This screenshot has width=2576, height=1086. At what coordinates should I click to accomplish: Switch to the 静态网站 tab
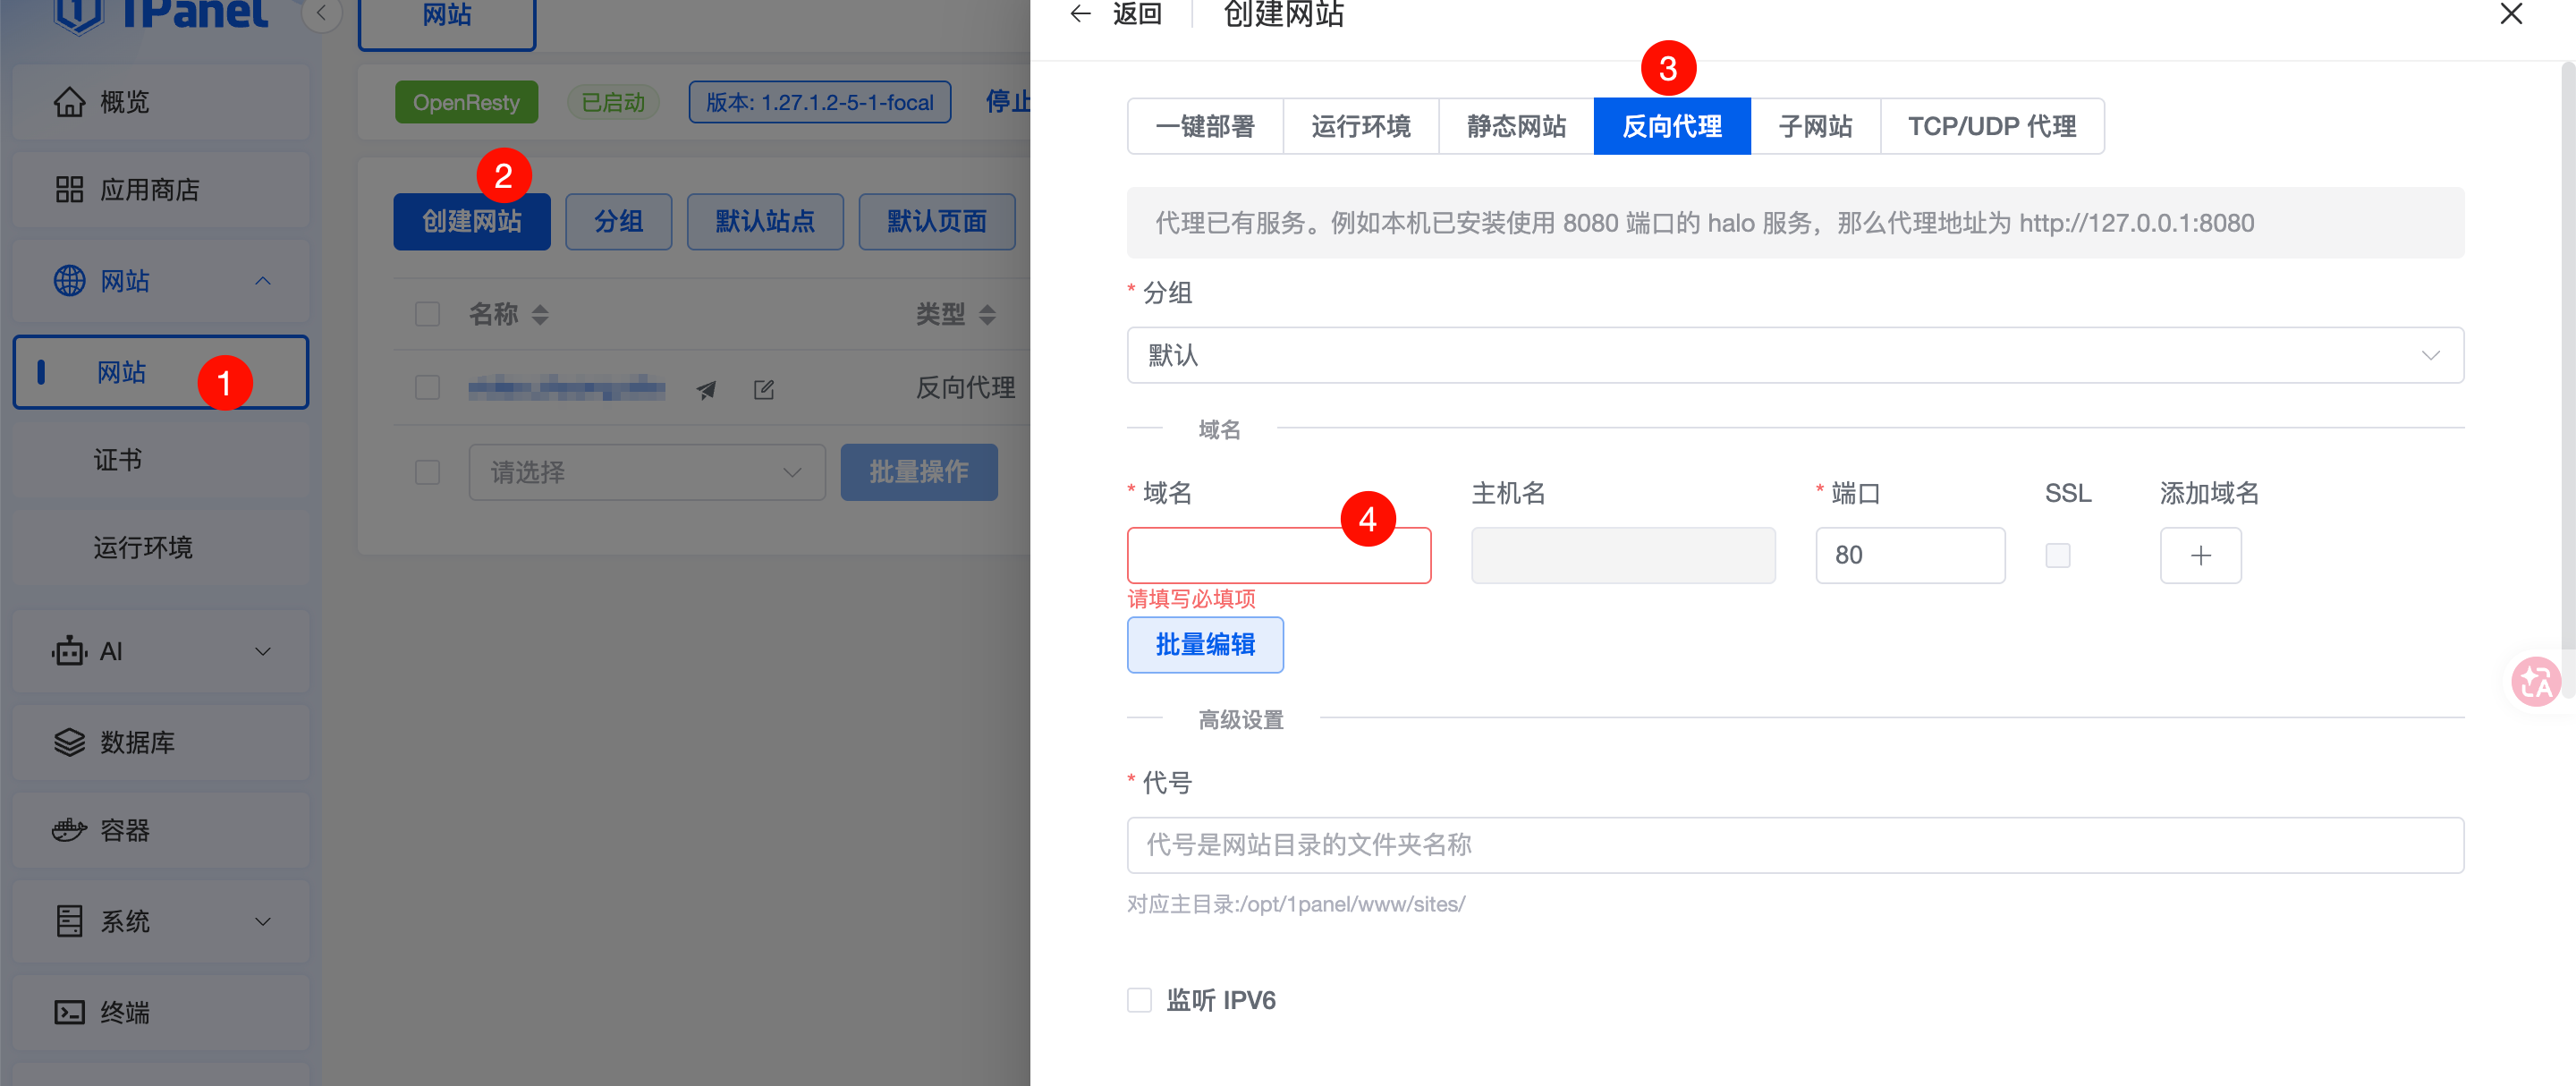tap(1516, 126)
